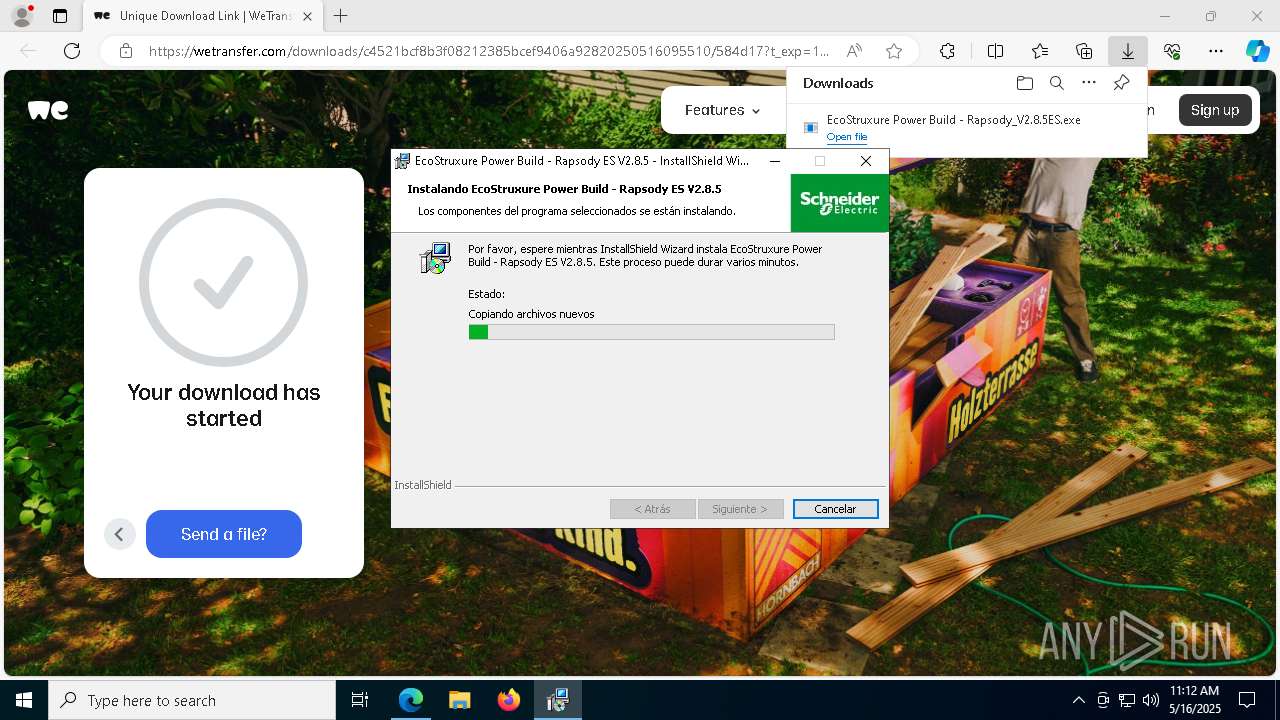Viewport: 1280px width, 720px height.
Task: Open Read aloud icon in address bar
Action: tap(854, 51)
